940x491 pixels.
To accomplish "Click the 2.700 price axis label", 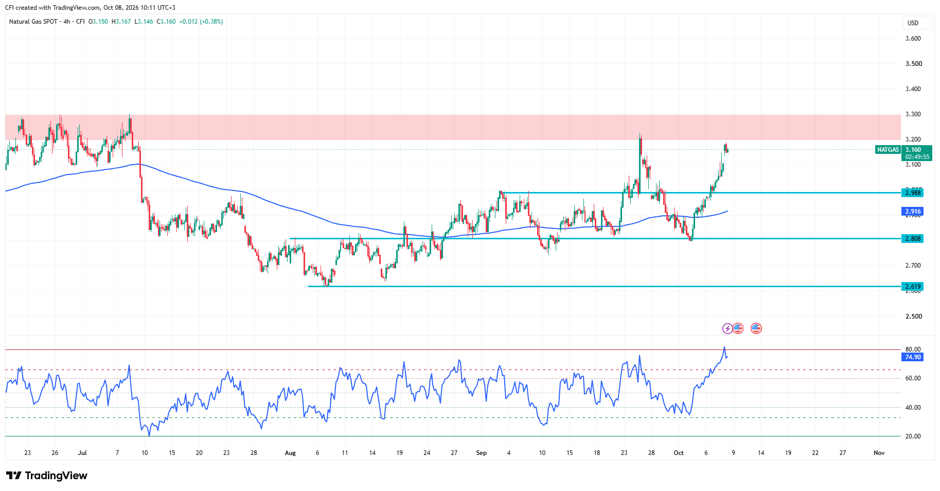I will tap(913, 266).
